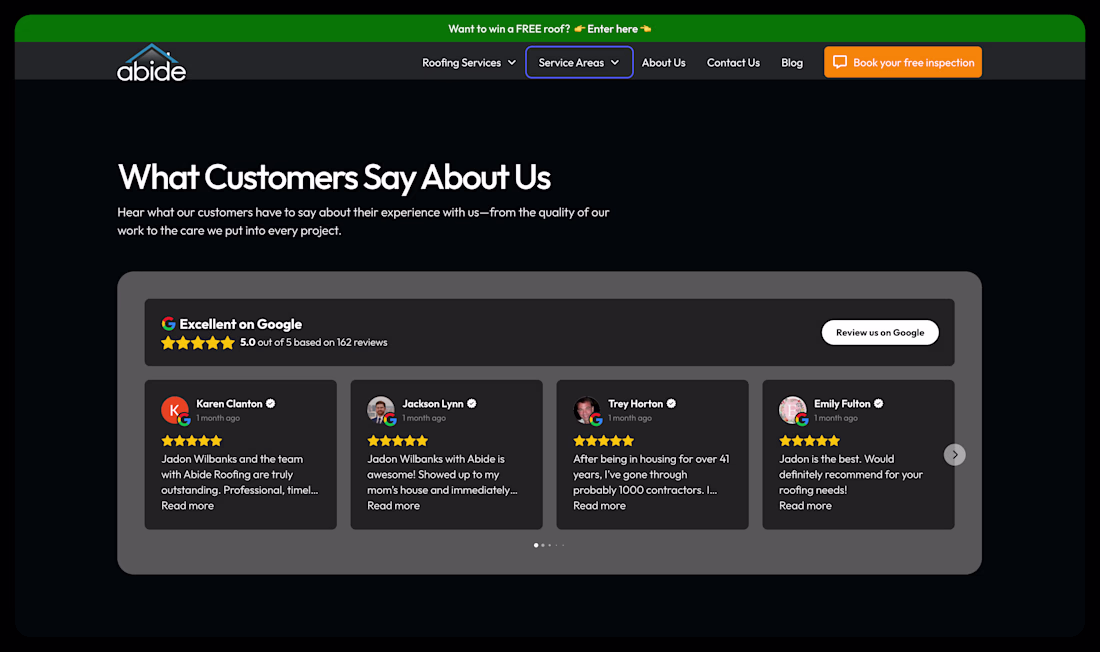This screenshot has width=1100, height=652.
Task: Open the Service Areas menu
Action: tap(579, 62)
